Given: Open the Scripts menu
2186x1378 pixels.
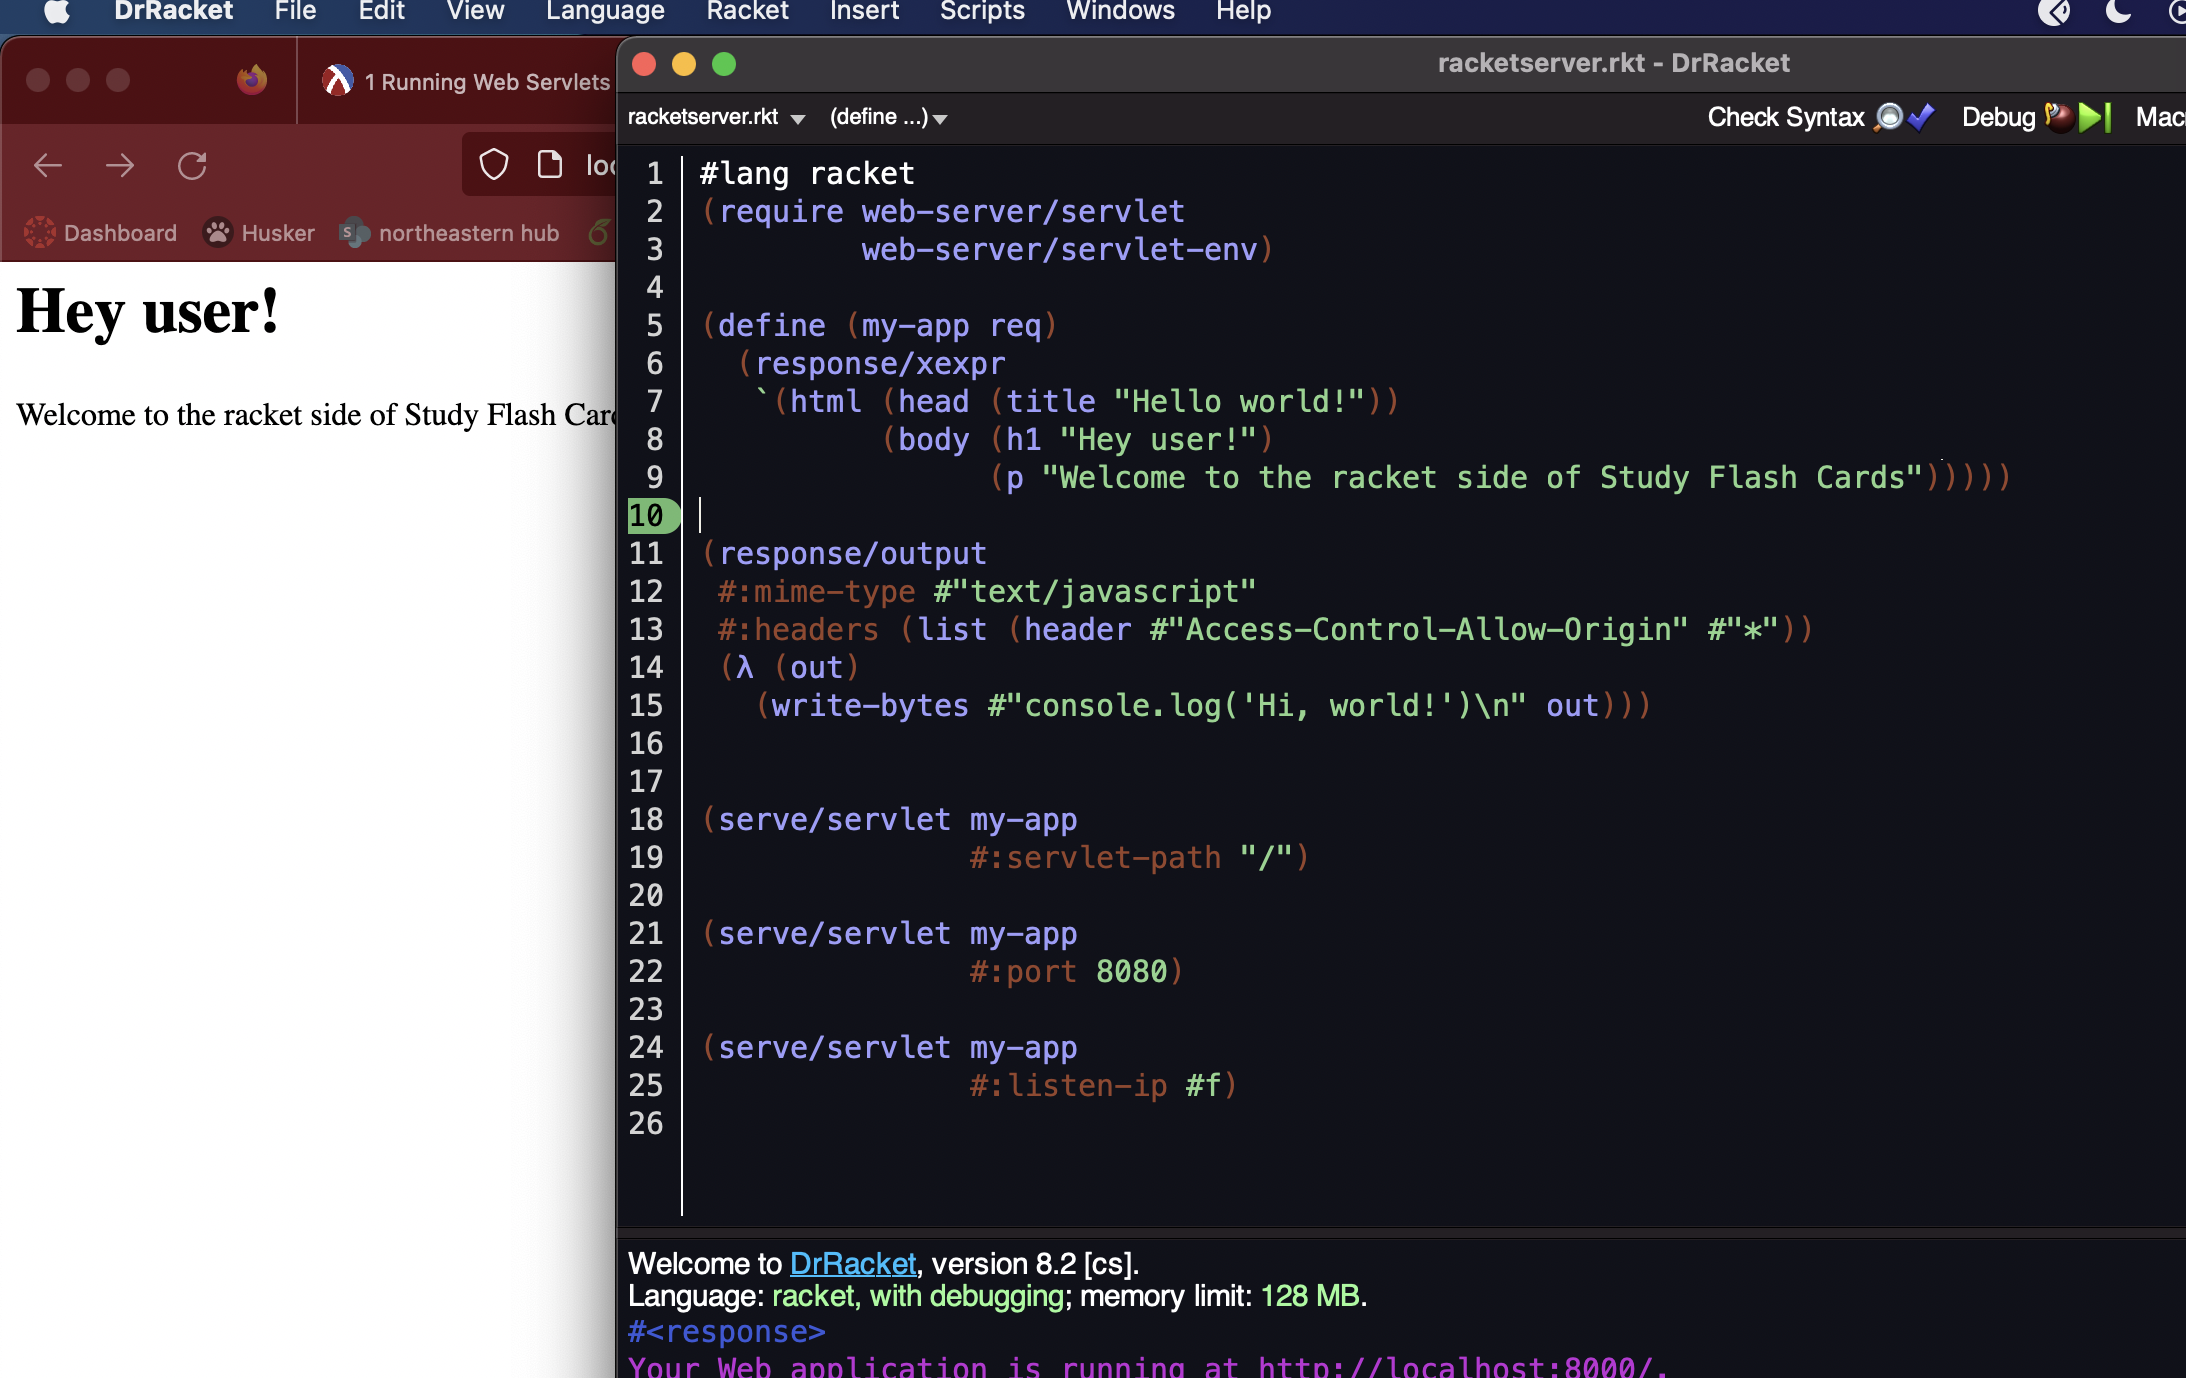Looking at the screenshot, I should tap(981, 11).
